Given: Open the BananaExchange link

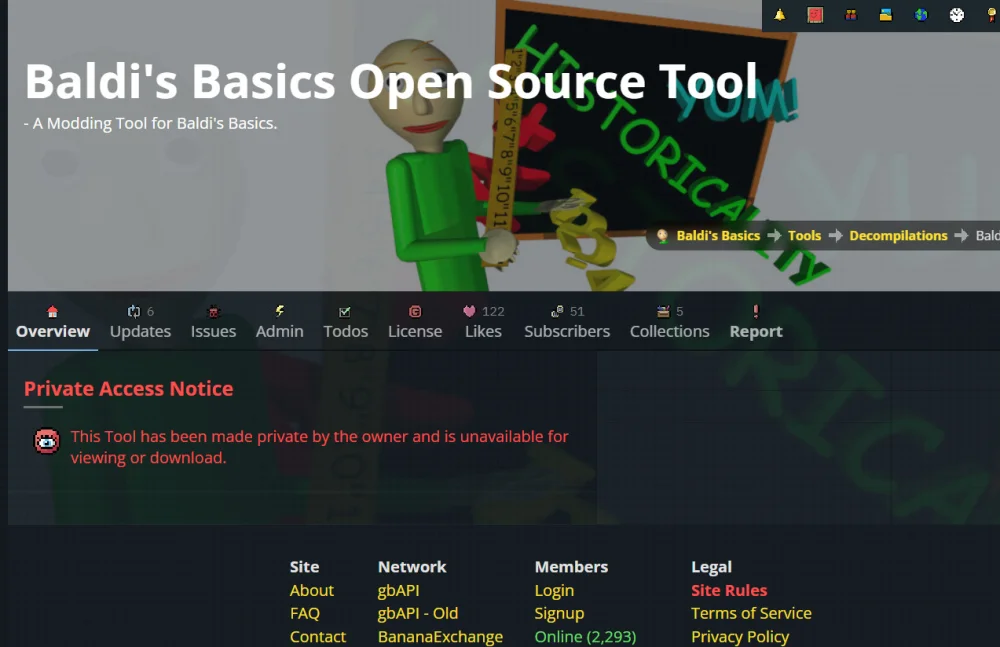Looking at the screenshot, I should (x=440, y=636).
